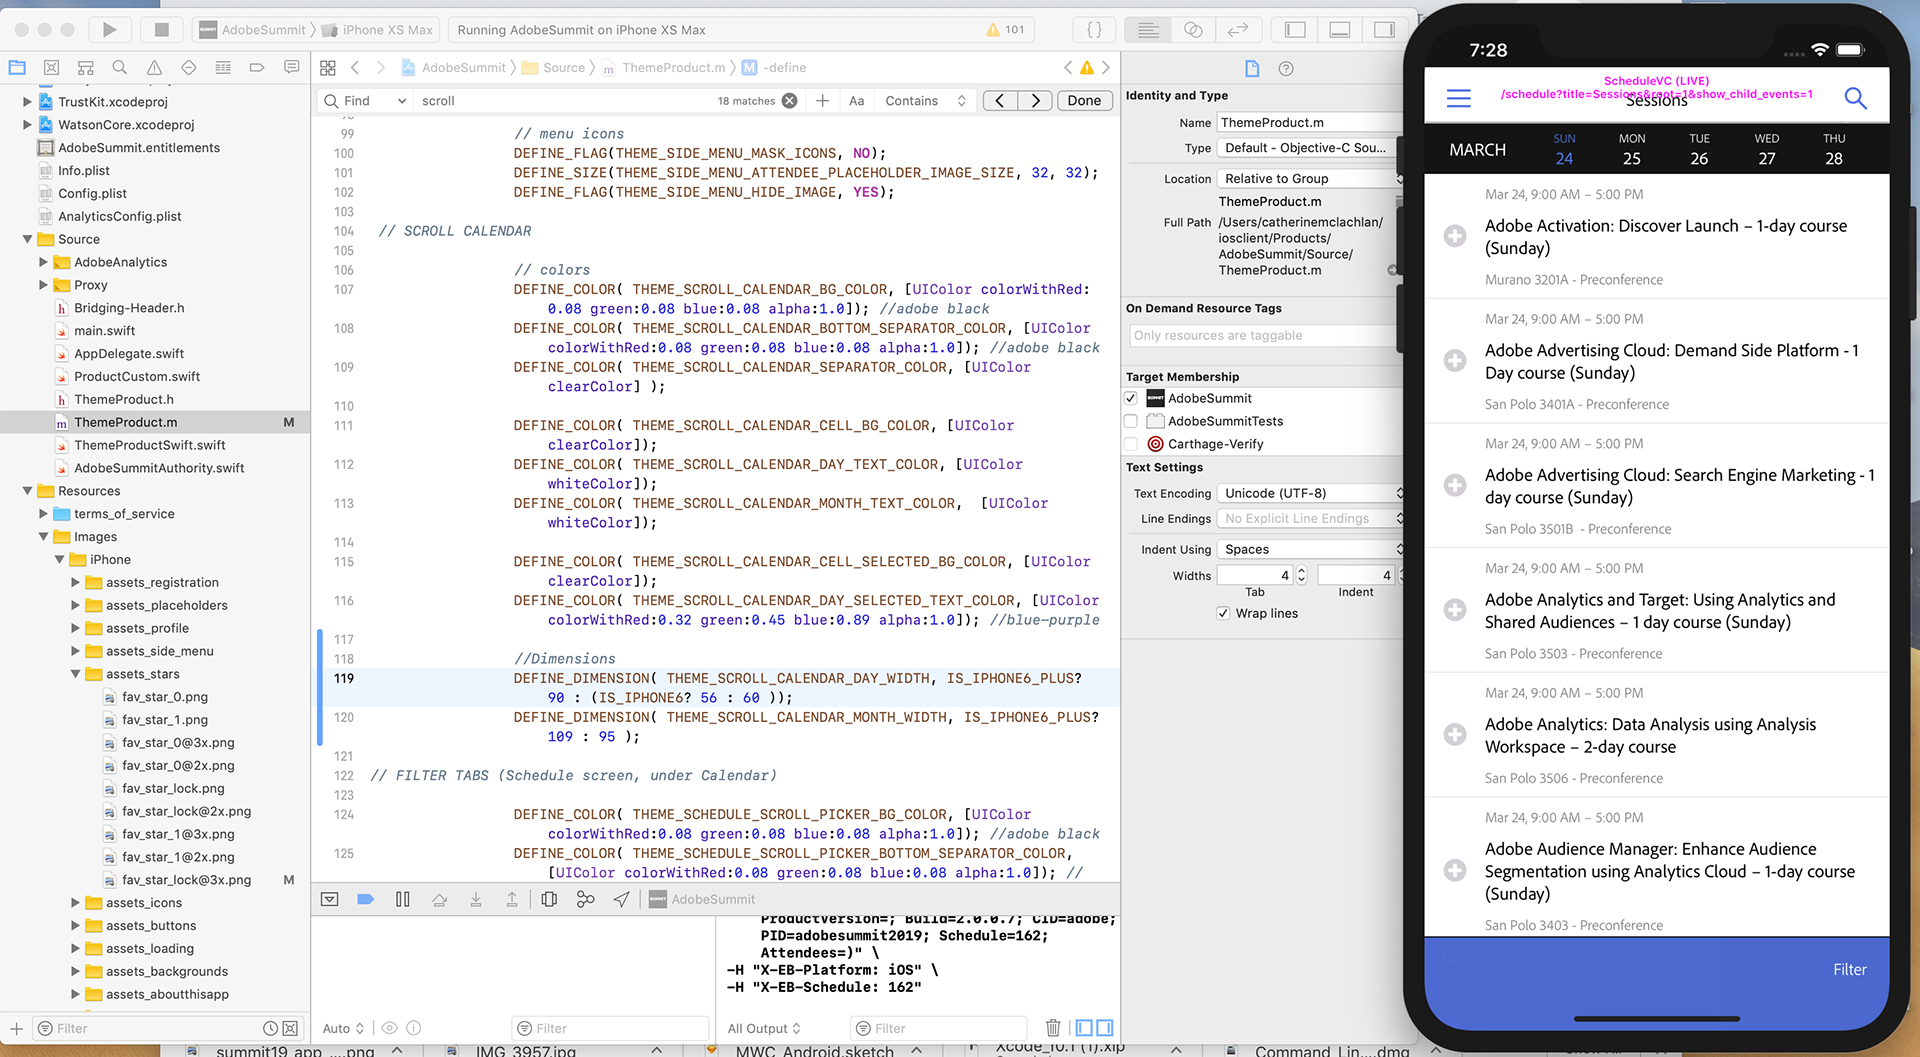Viewport: 1920px width, 1057px height.
Task: Select ThemeProduct.h in navigator
Action: point(124,399)
